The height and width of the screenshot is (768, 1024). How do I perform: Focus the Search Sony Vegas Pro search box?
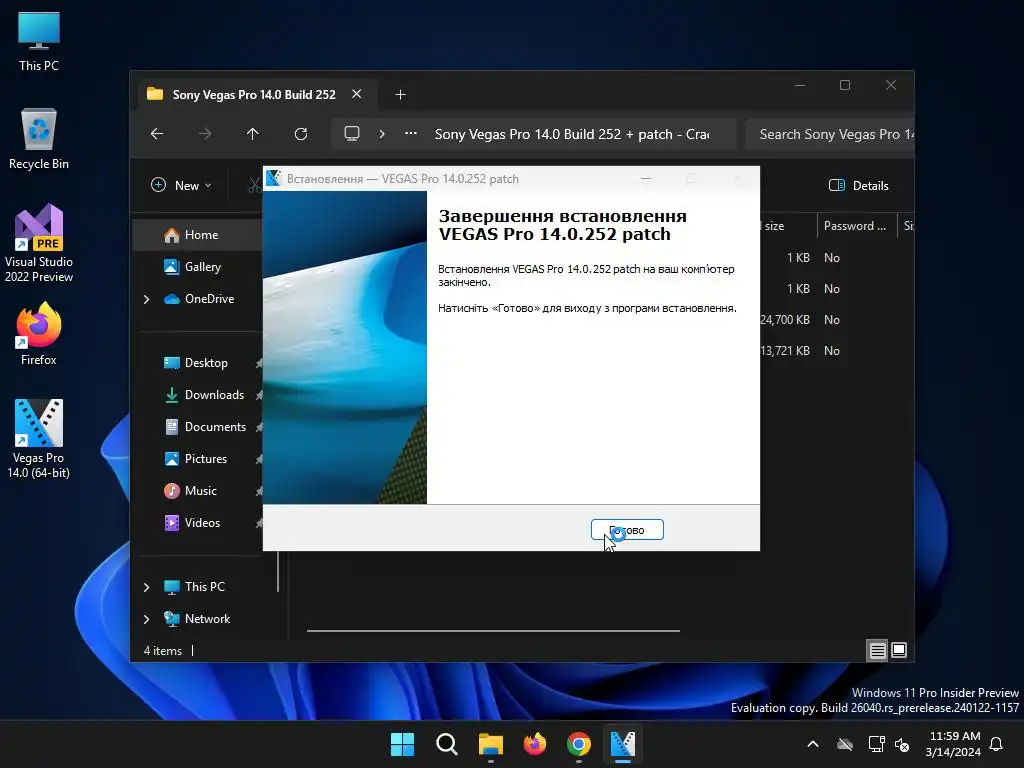pos(829,135)
